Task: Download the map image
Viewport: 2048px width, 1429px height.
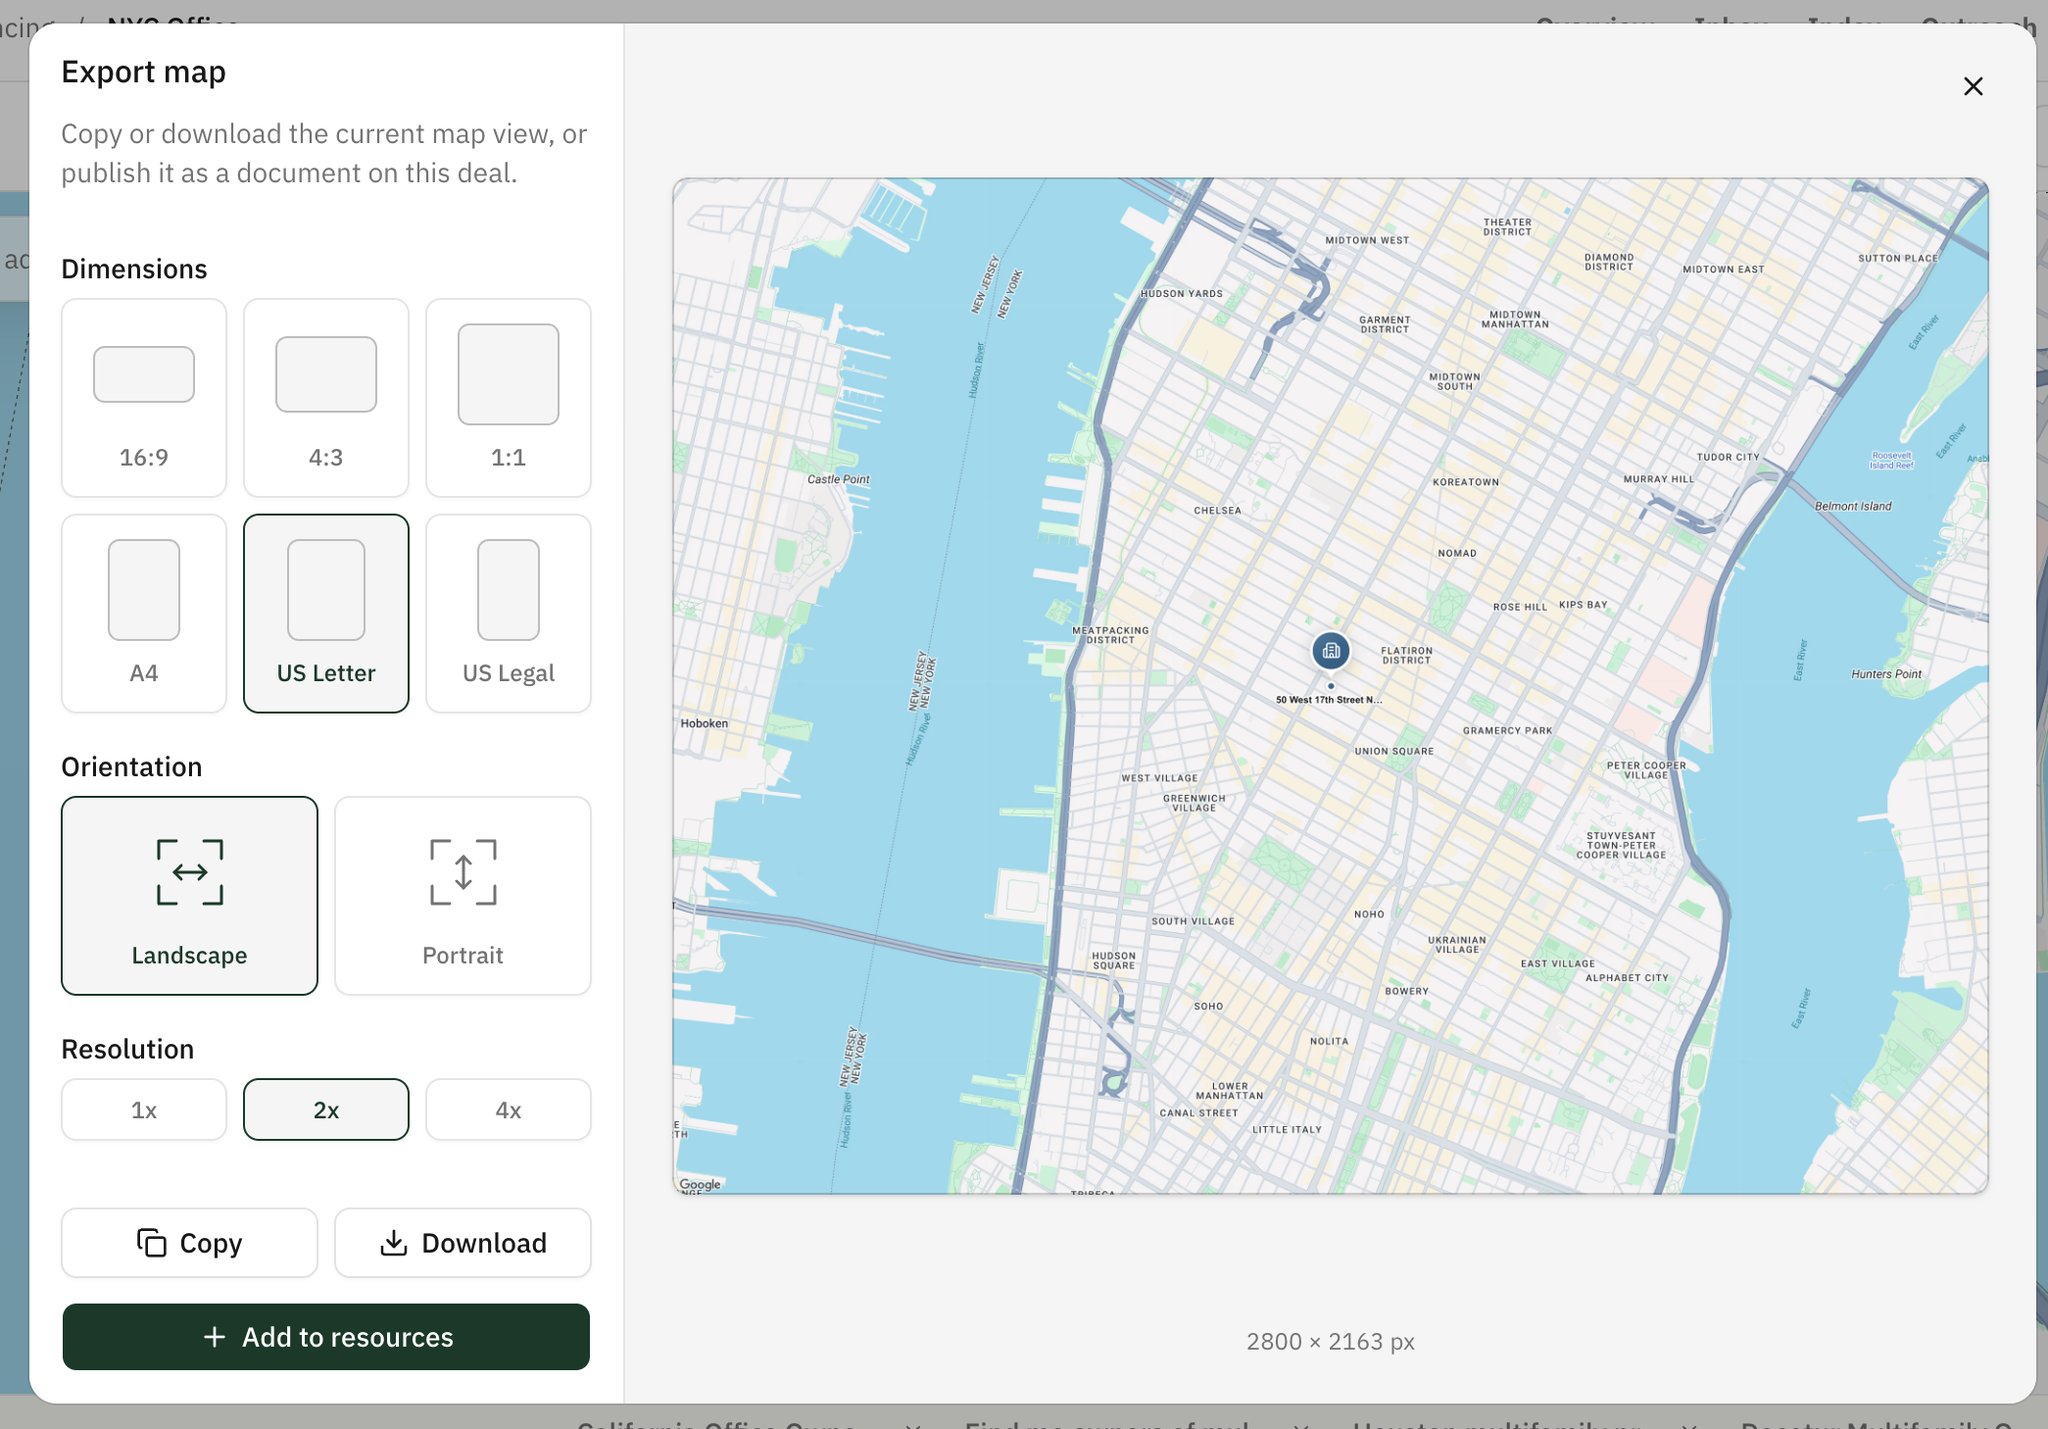Action: tap(463, 1243)
